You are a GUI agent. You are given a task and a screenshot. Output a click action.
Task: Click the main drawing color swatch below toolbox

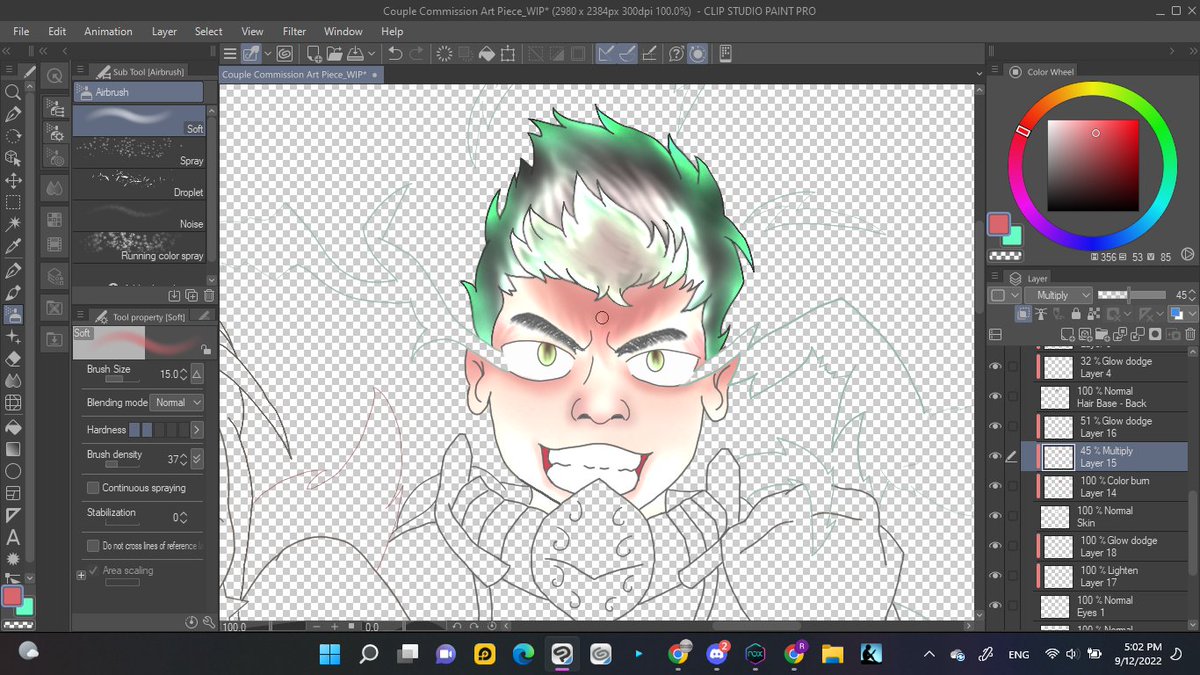(11, 596)
